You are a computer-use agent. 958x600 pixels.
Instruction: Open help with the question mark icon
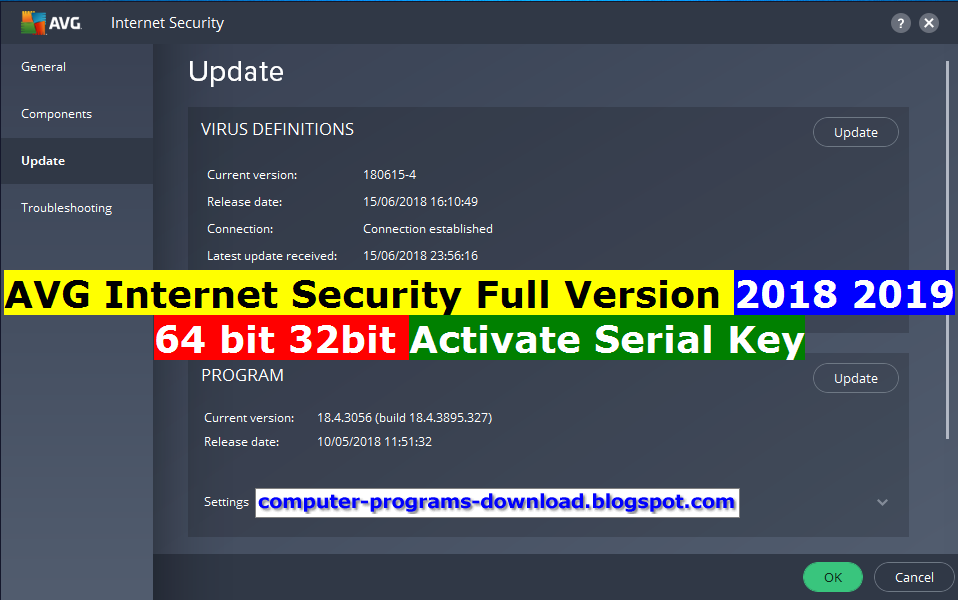point(900,23)
